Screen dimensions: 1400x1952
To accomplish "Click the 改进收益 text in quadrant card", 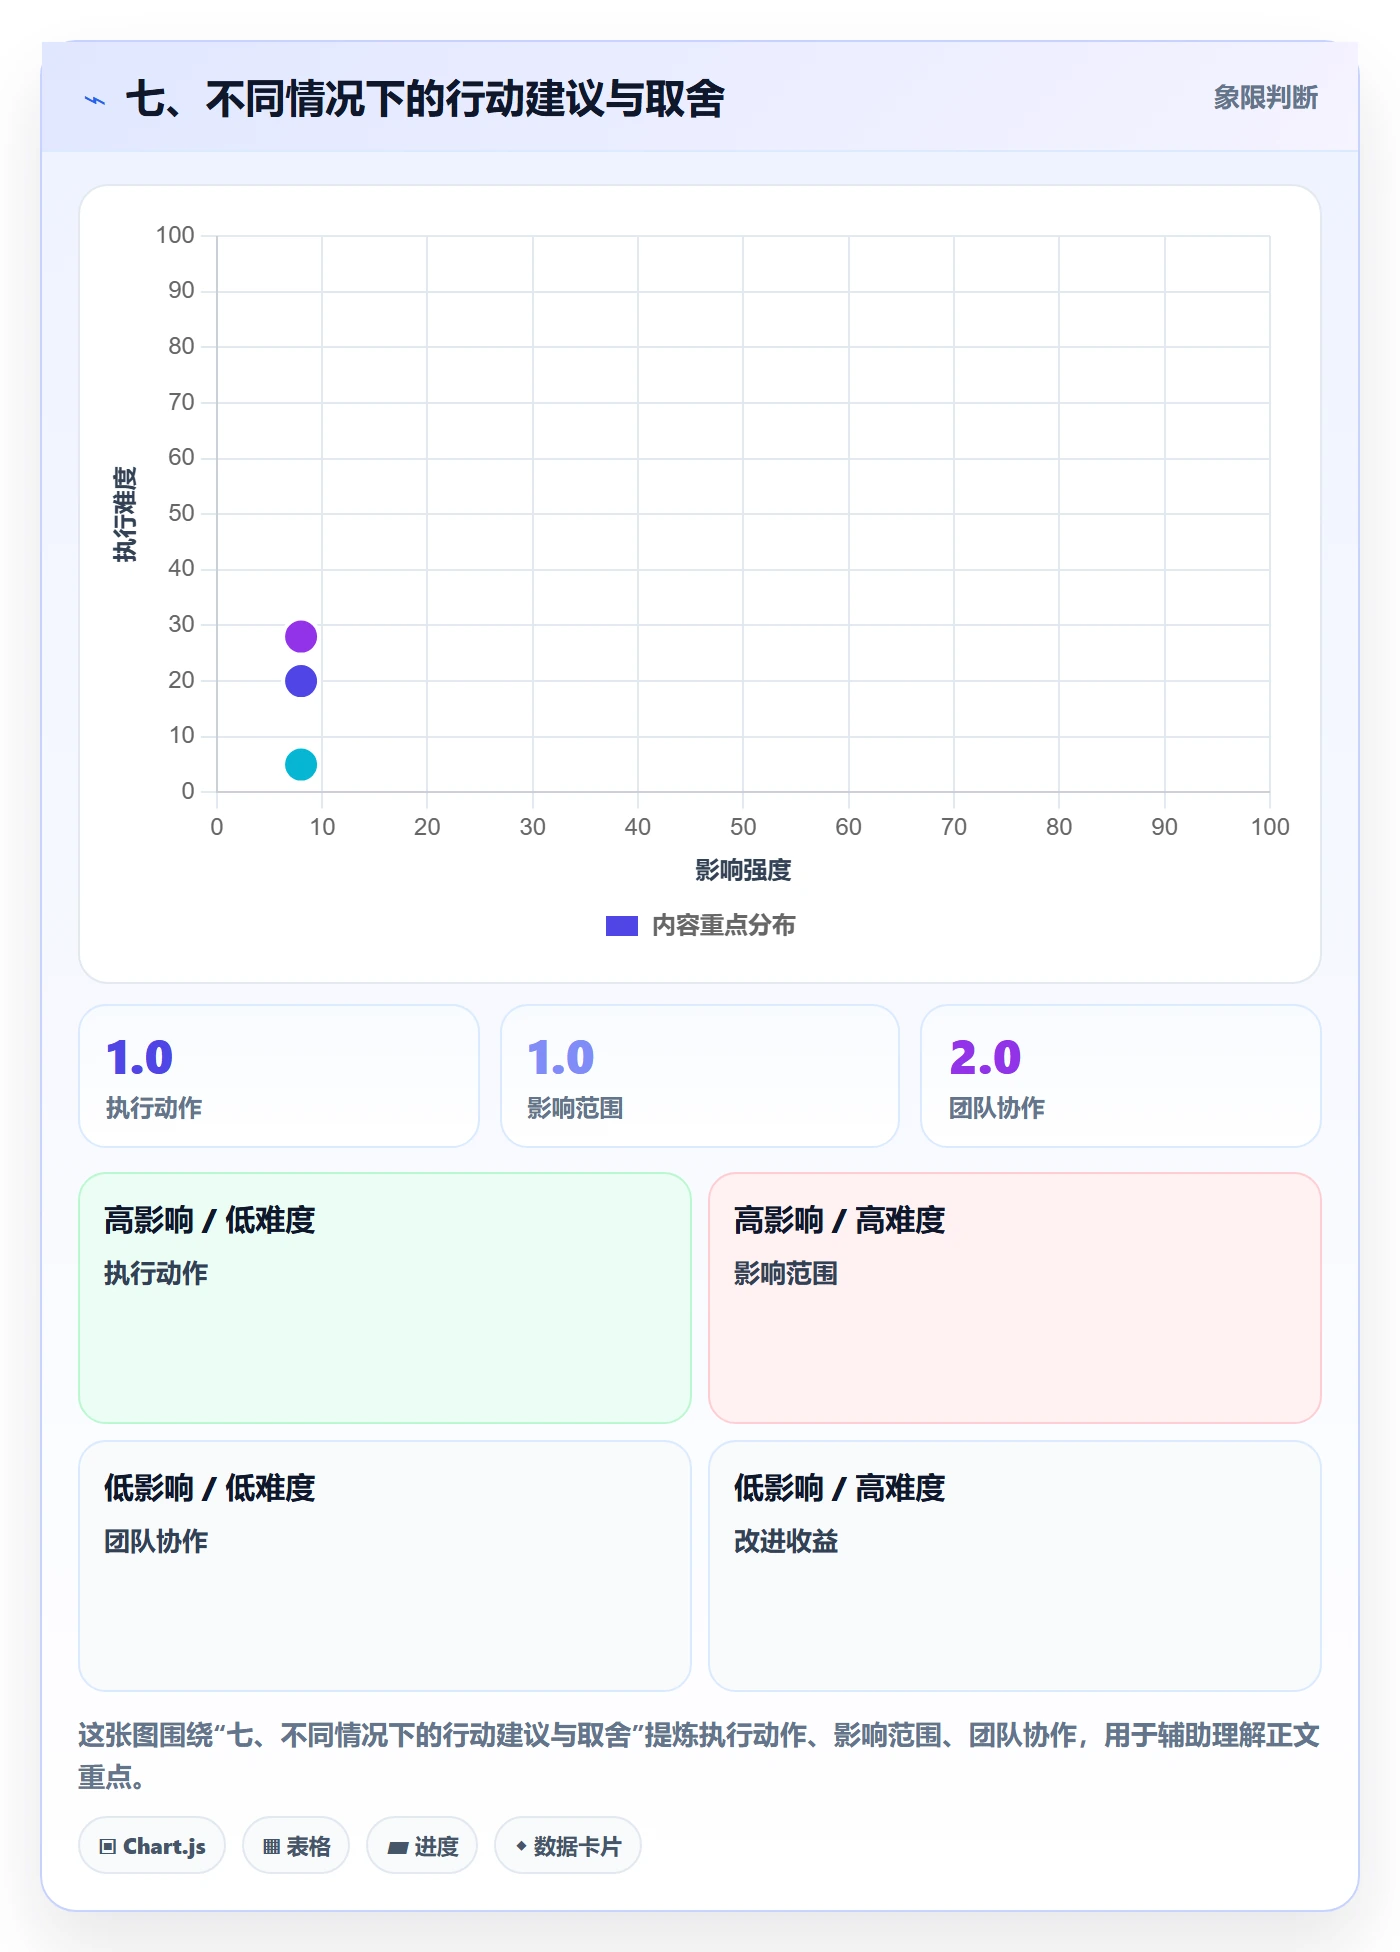I will pos(786,1542).
